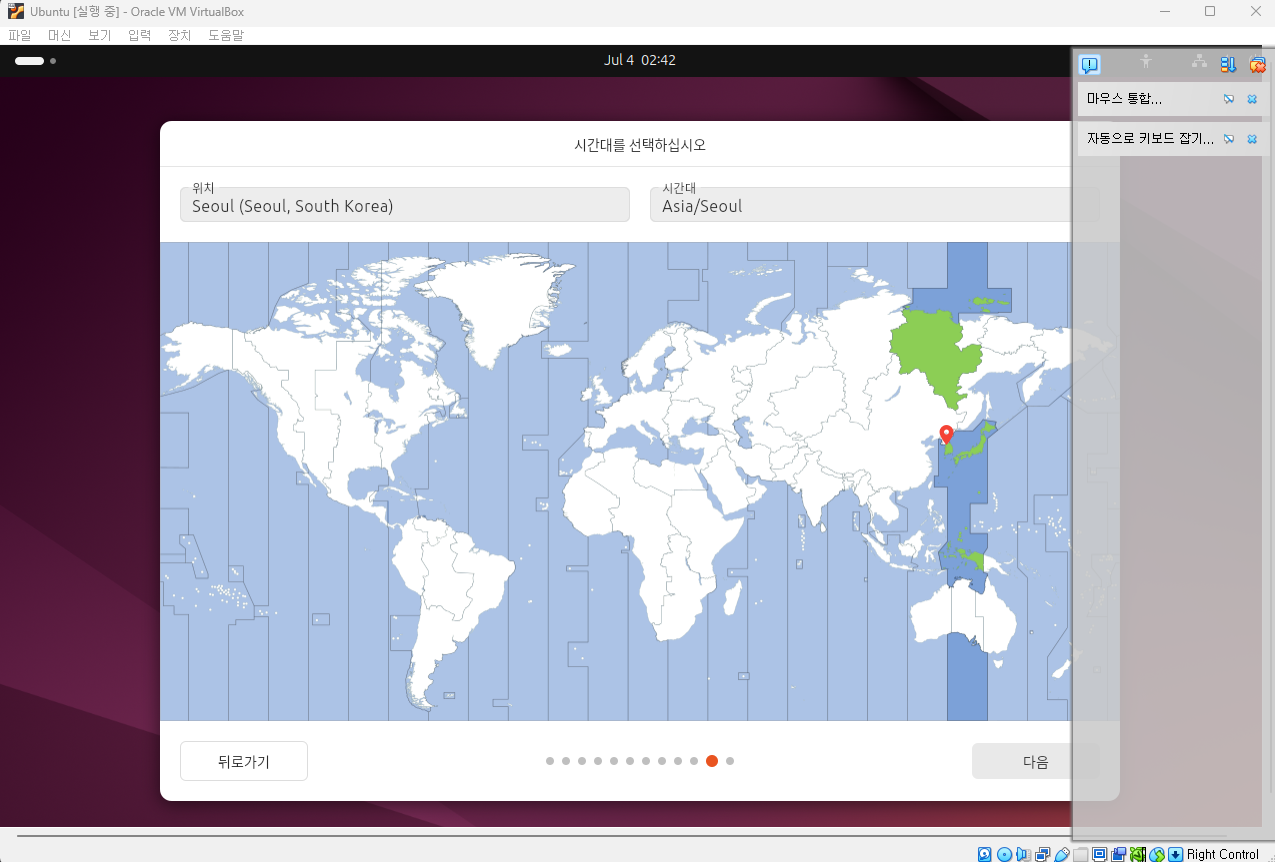Click the CPU execution status icon

click(x=1138, y=854)
